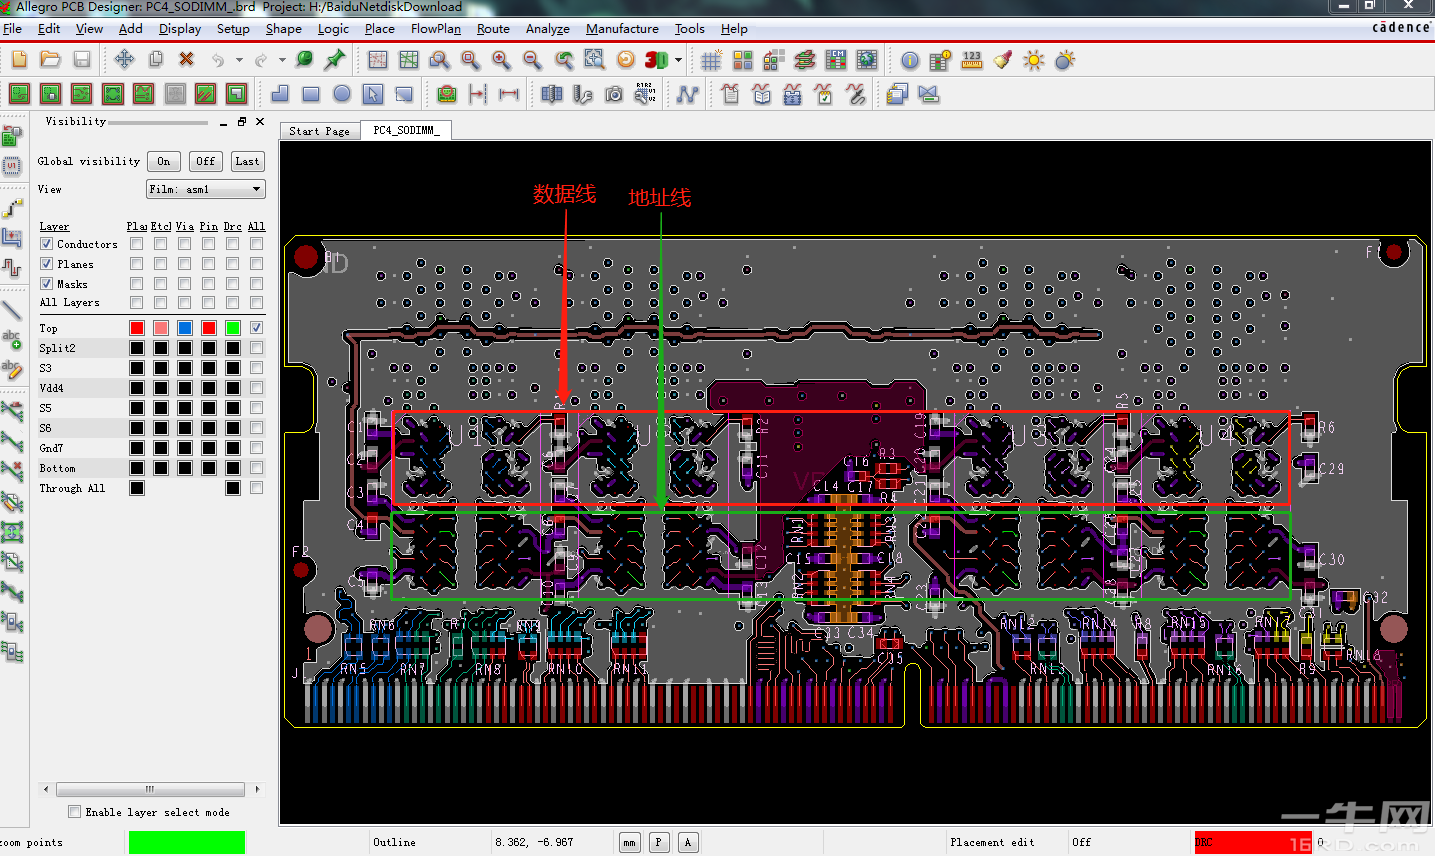Image resolution: width=1435 pixels, height=856 pixels.
Task: Open the 3D viewer icon
Action: (655, 60)
